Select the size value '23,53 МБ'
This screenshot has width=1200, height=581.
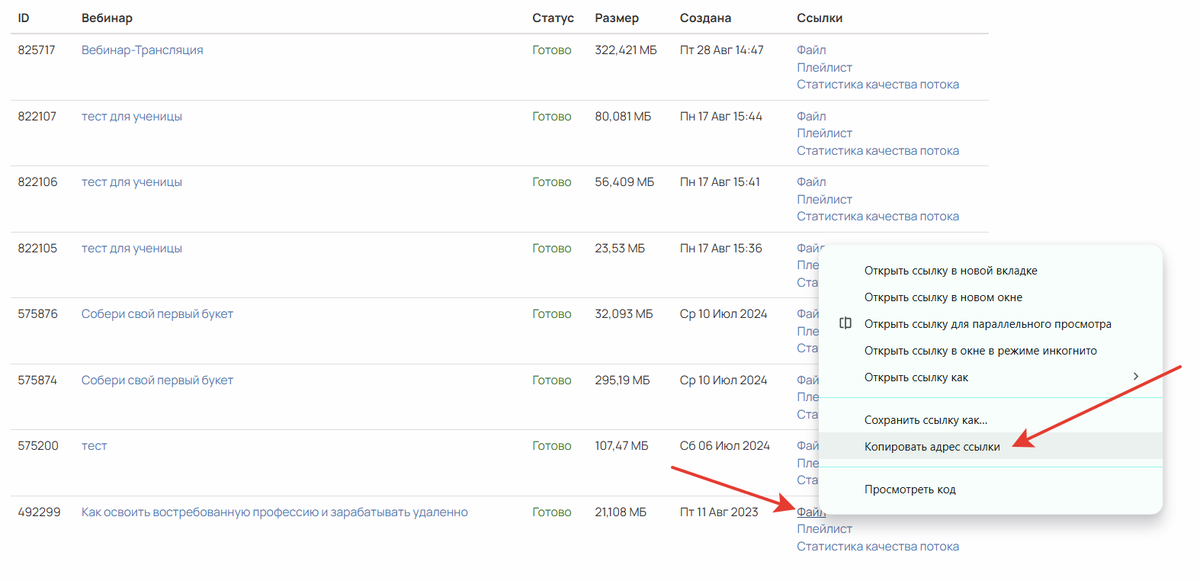(620, 248)
